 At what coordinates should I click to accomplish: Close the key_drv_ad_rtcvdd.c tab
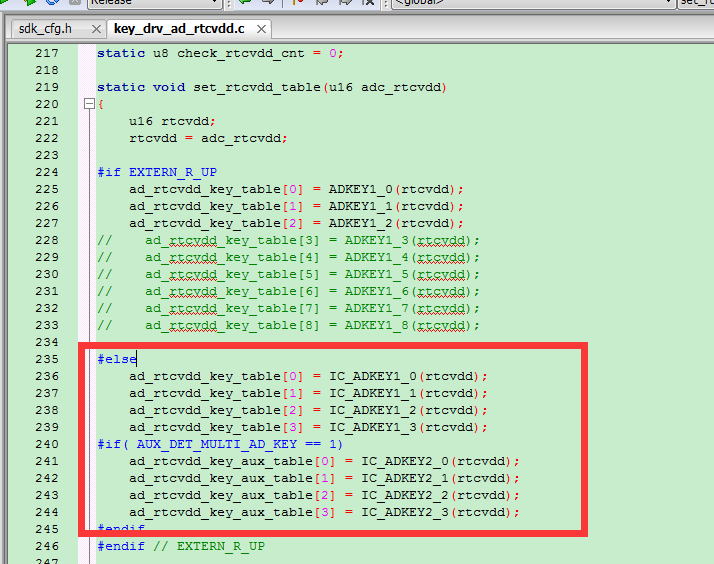coord(261,30)
